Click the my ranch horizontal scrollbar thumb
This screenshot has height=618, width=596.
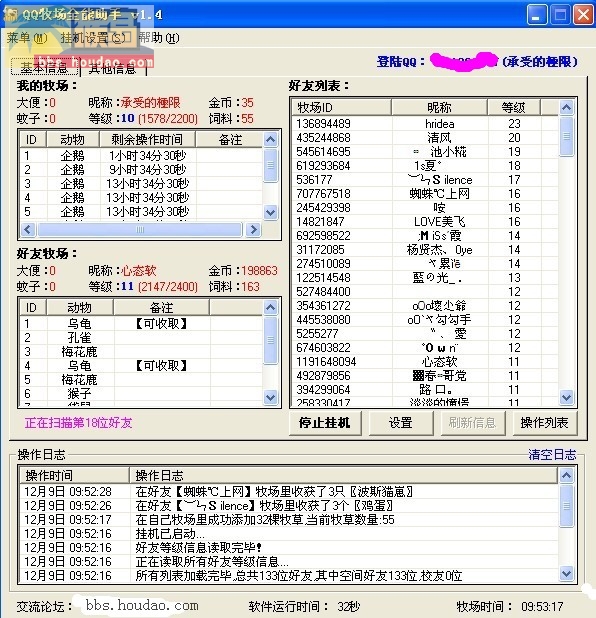coord(140,229)
